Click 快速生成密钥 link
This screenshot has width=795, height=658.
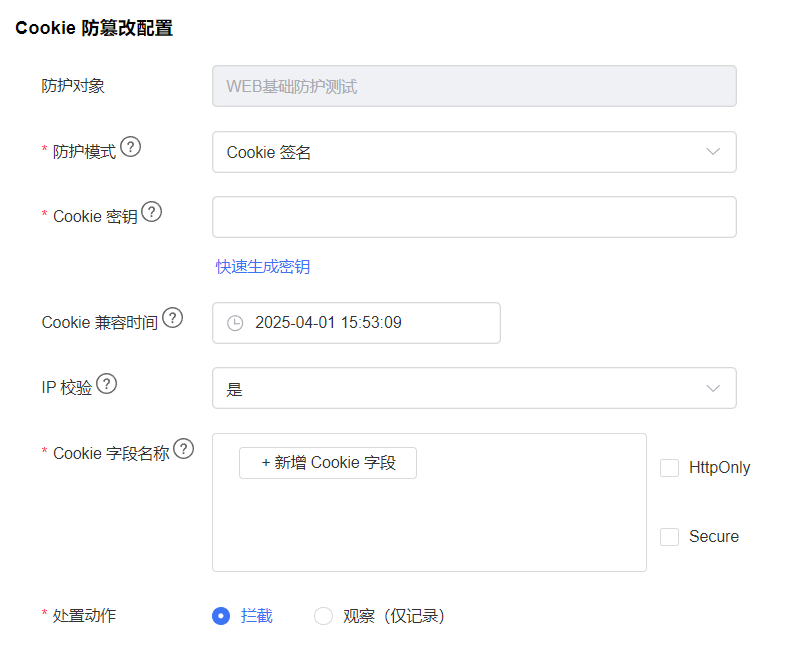(x=263, y=267)
